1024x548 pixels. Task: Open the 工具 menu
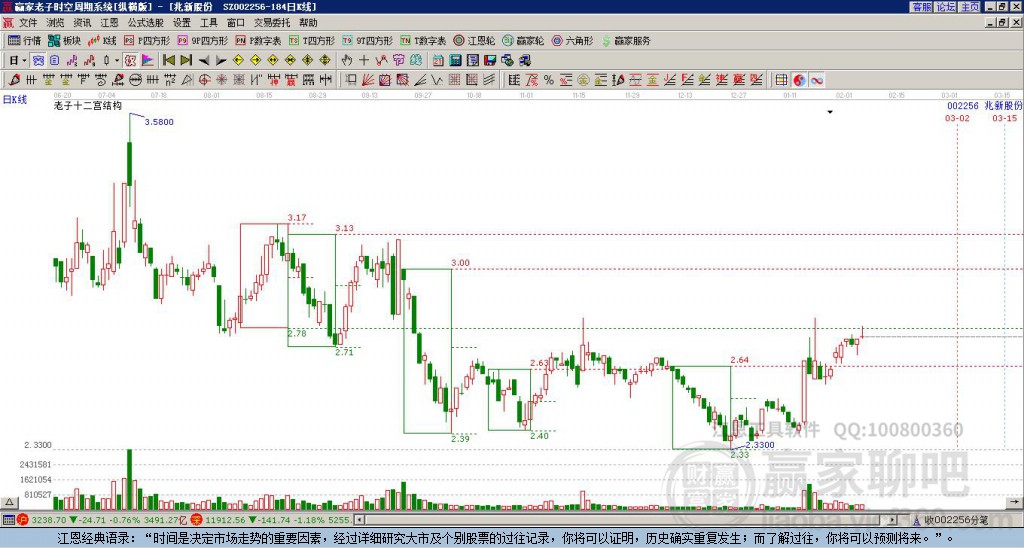point(209,23)
